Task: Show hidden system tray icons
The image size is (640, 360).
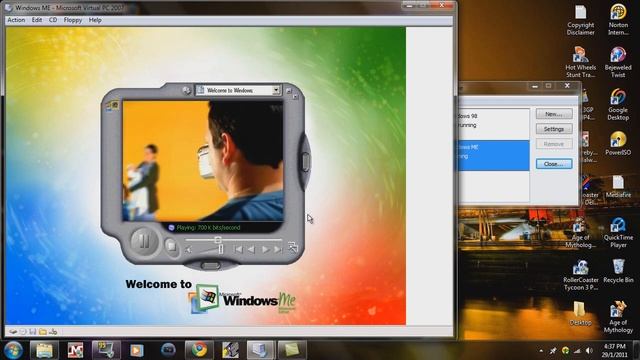Action: 541,351
